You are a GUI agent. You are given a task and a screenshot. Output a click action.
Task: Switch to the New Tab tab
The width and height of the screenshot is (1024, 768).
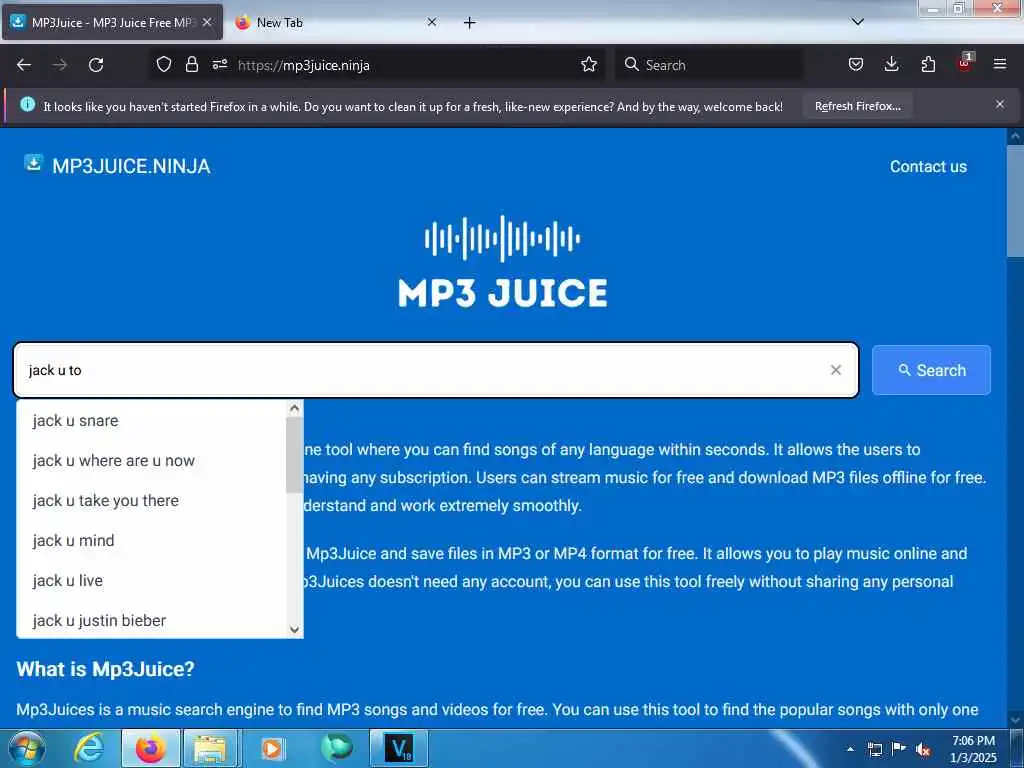333,23
